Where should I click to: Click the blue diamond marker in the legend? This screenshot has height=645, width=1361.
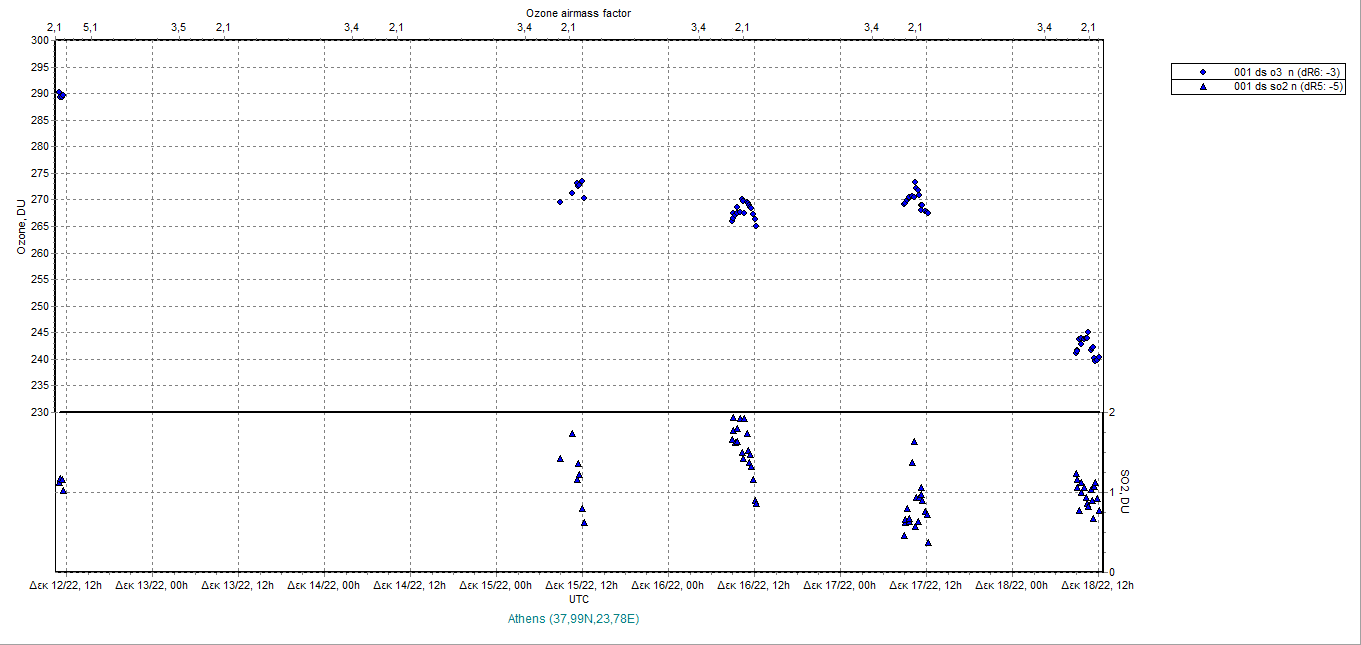pyautogui.click(x=1203, y=72)
